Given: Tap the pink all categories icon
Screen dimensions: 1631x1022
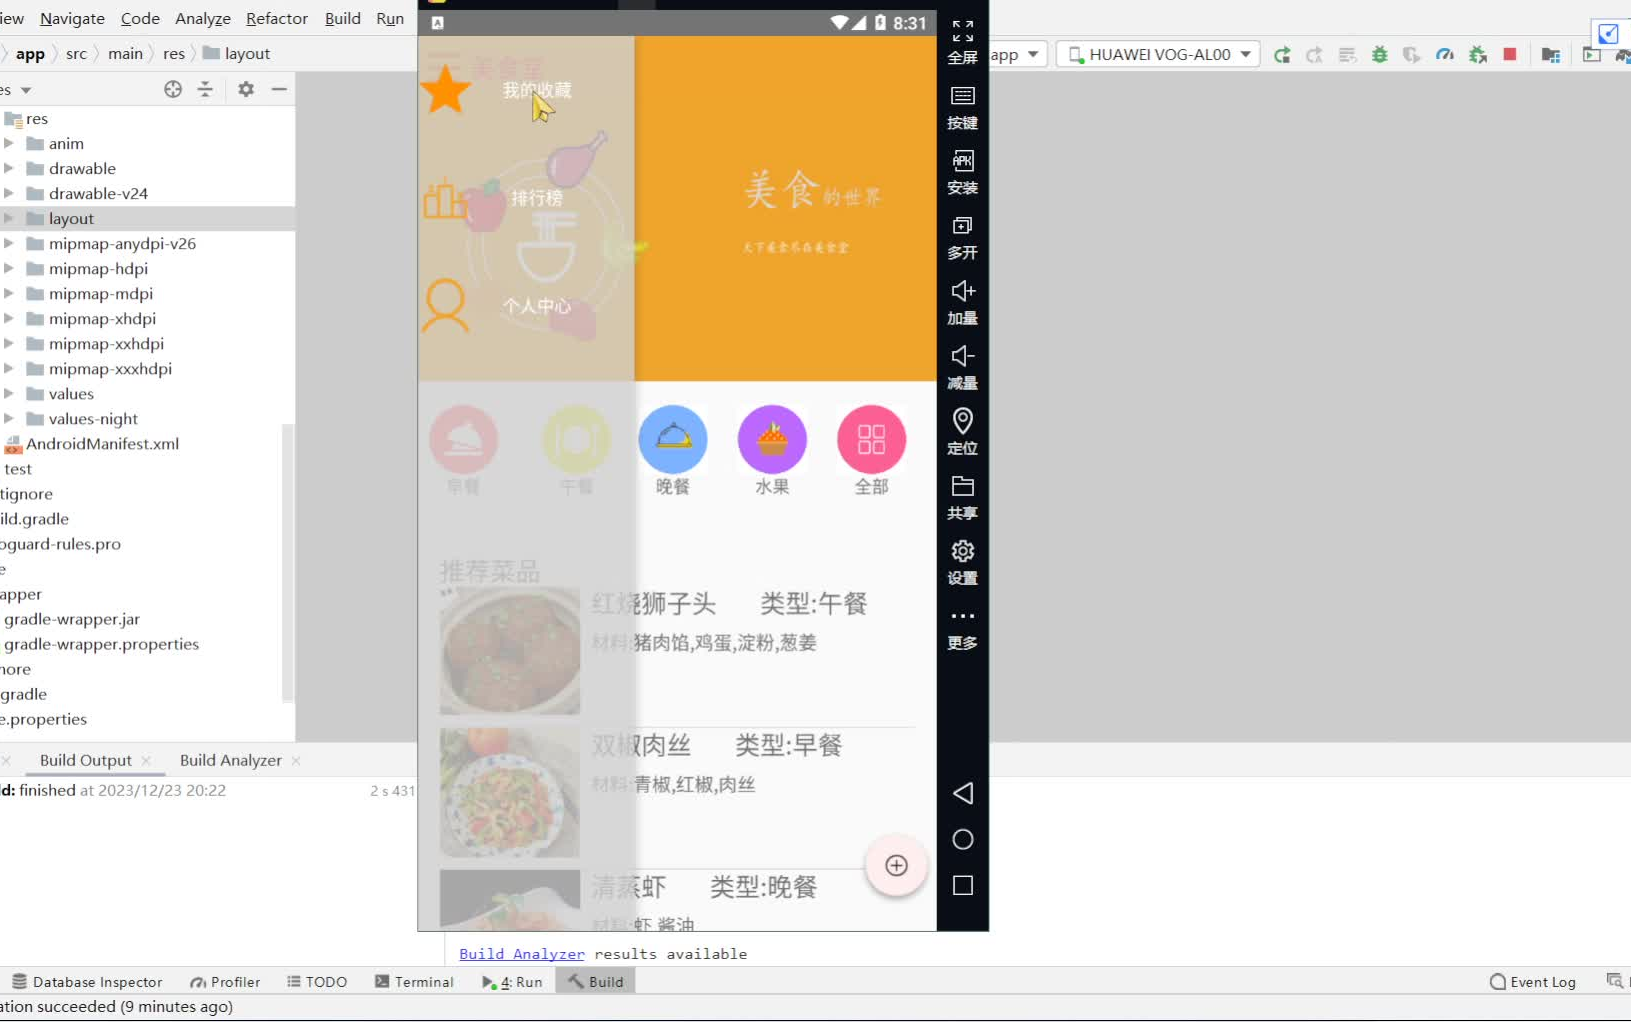Looking at the screenshot, I should coord(872,439).
